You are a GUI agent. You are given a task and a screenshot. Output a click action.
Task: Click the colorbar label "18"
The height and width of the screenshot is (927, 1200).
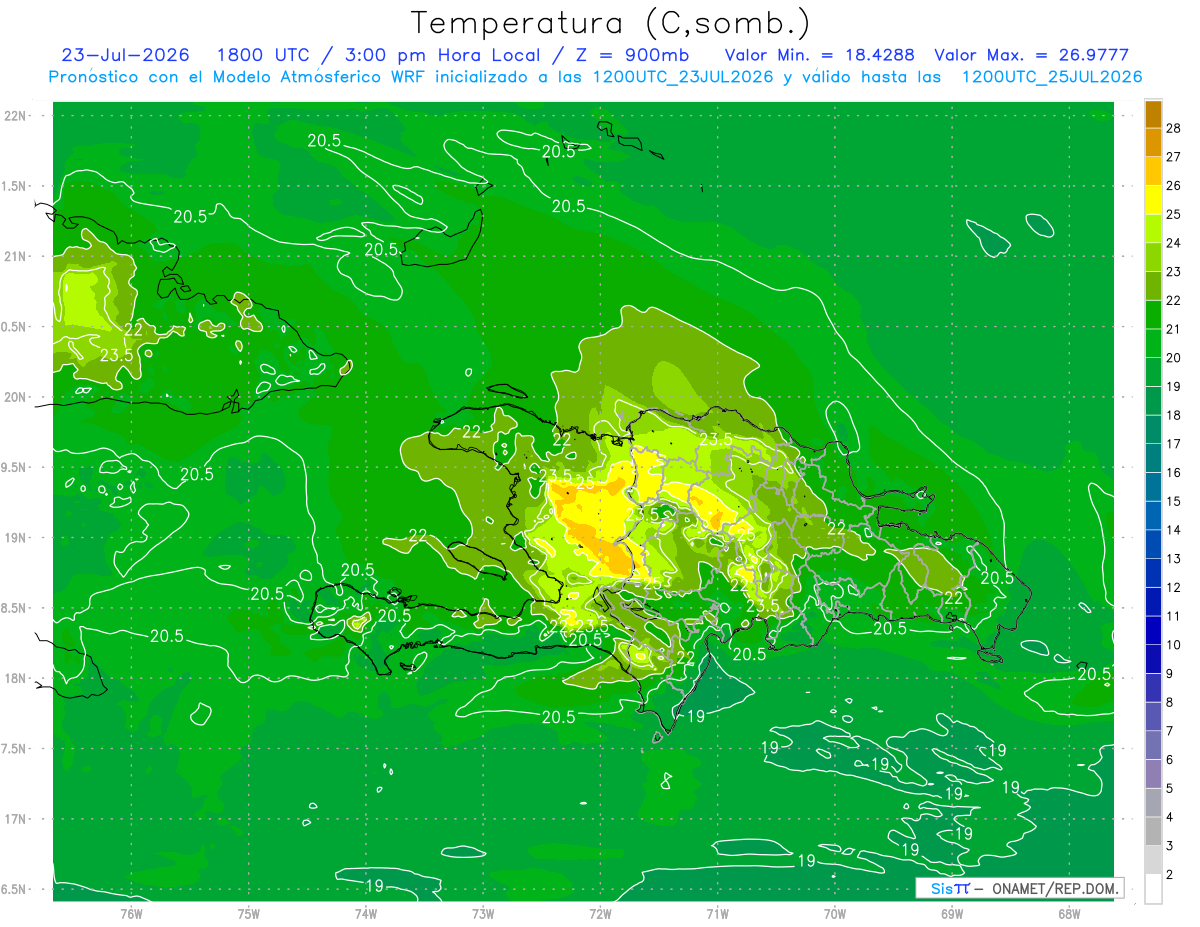pyautogui.click(x=1174, y=415)
